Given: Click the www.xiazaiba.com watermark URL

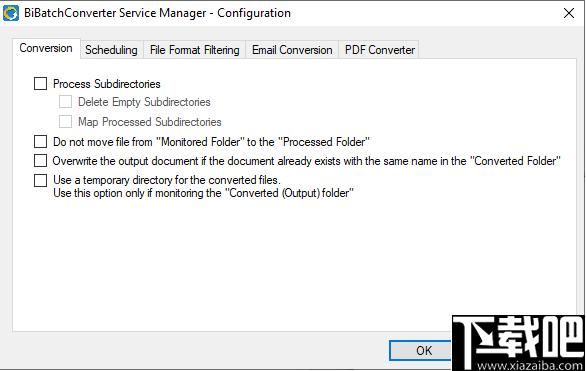Looking at the screenshot, I should click(x=530, y=365).
